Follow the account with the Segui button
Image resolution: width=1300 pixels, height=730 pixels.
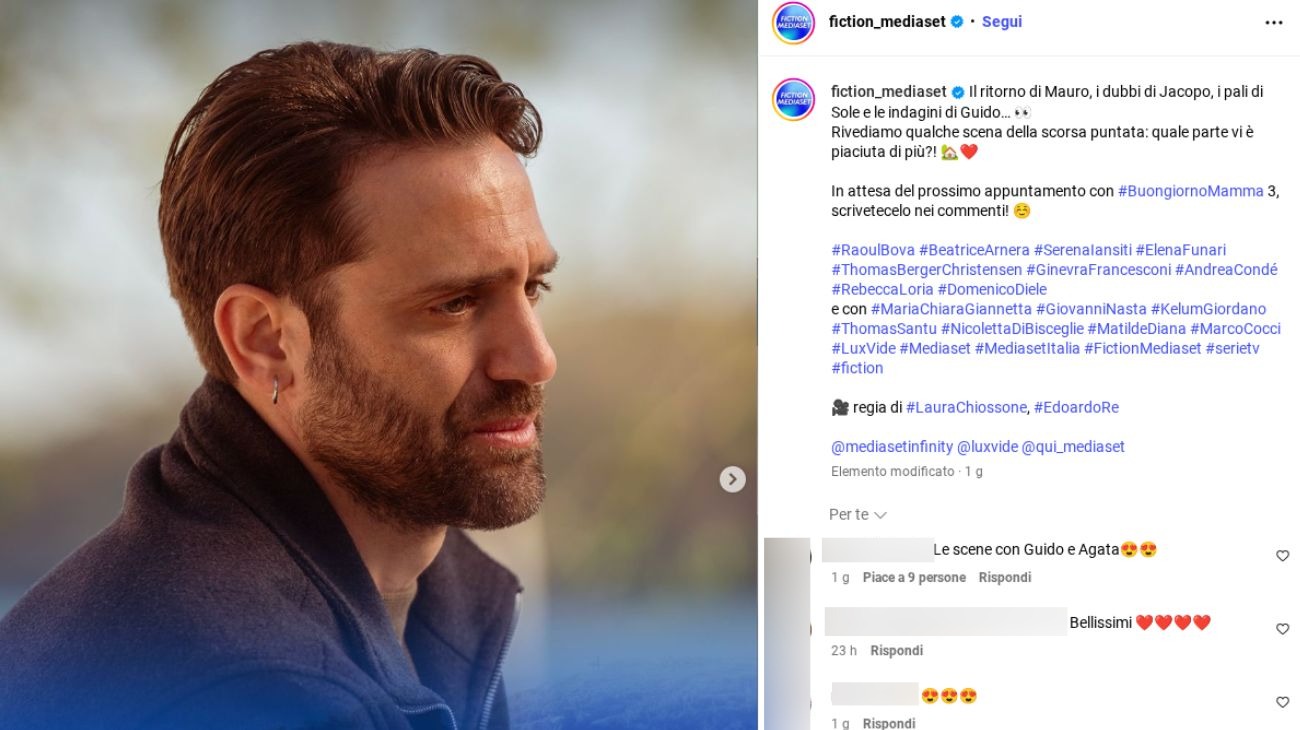click(1001, 22)
